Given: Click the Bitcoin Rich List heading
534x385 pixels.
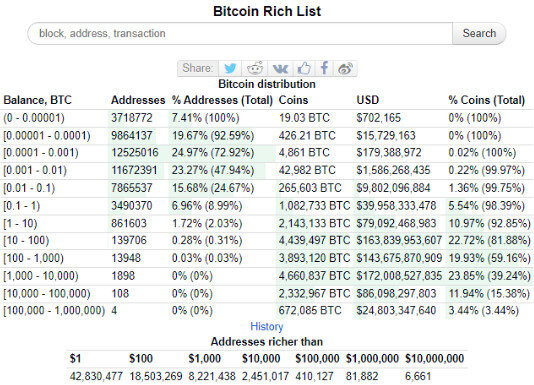Looking at the screenshot, I should (x=267, y=11).
